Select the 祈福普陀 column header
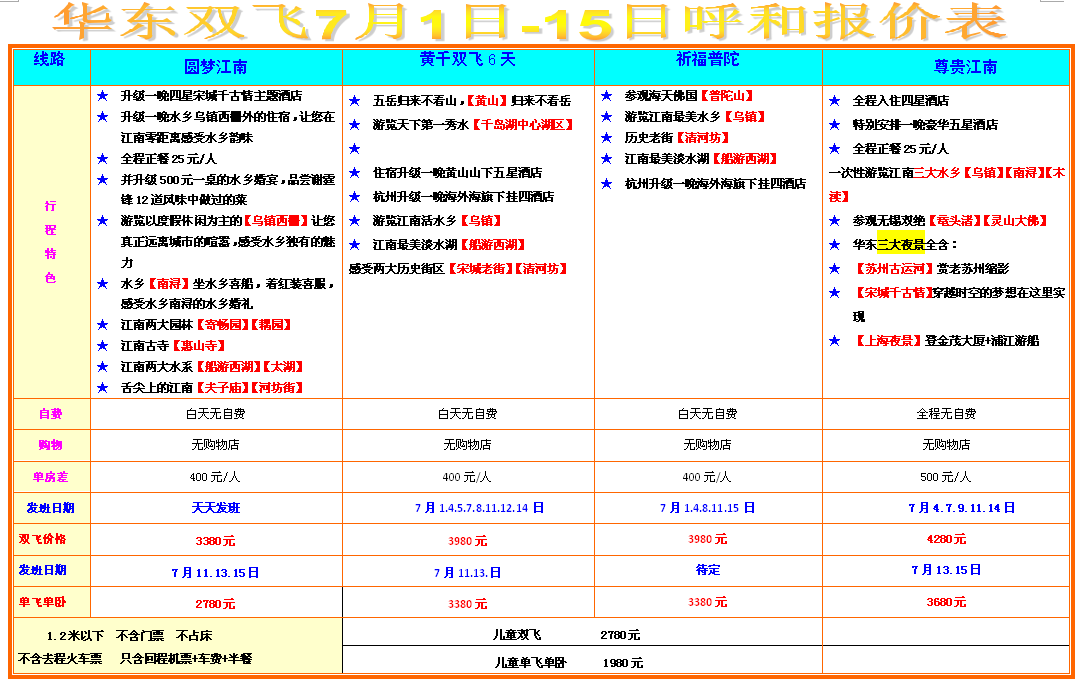 708,60
